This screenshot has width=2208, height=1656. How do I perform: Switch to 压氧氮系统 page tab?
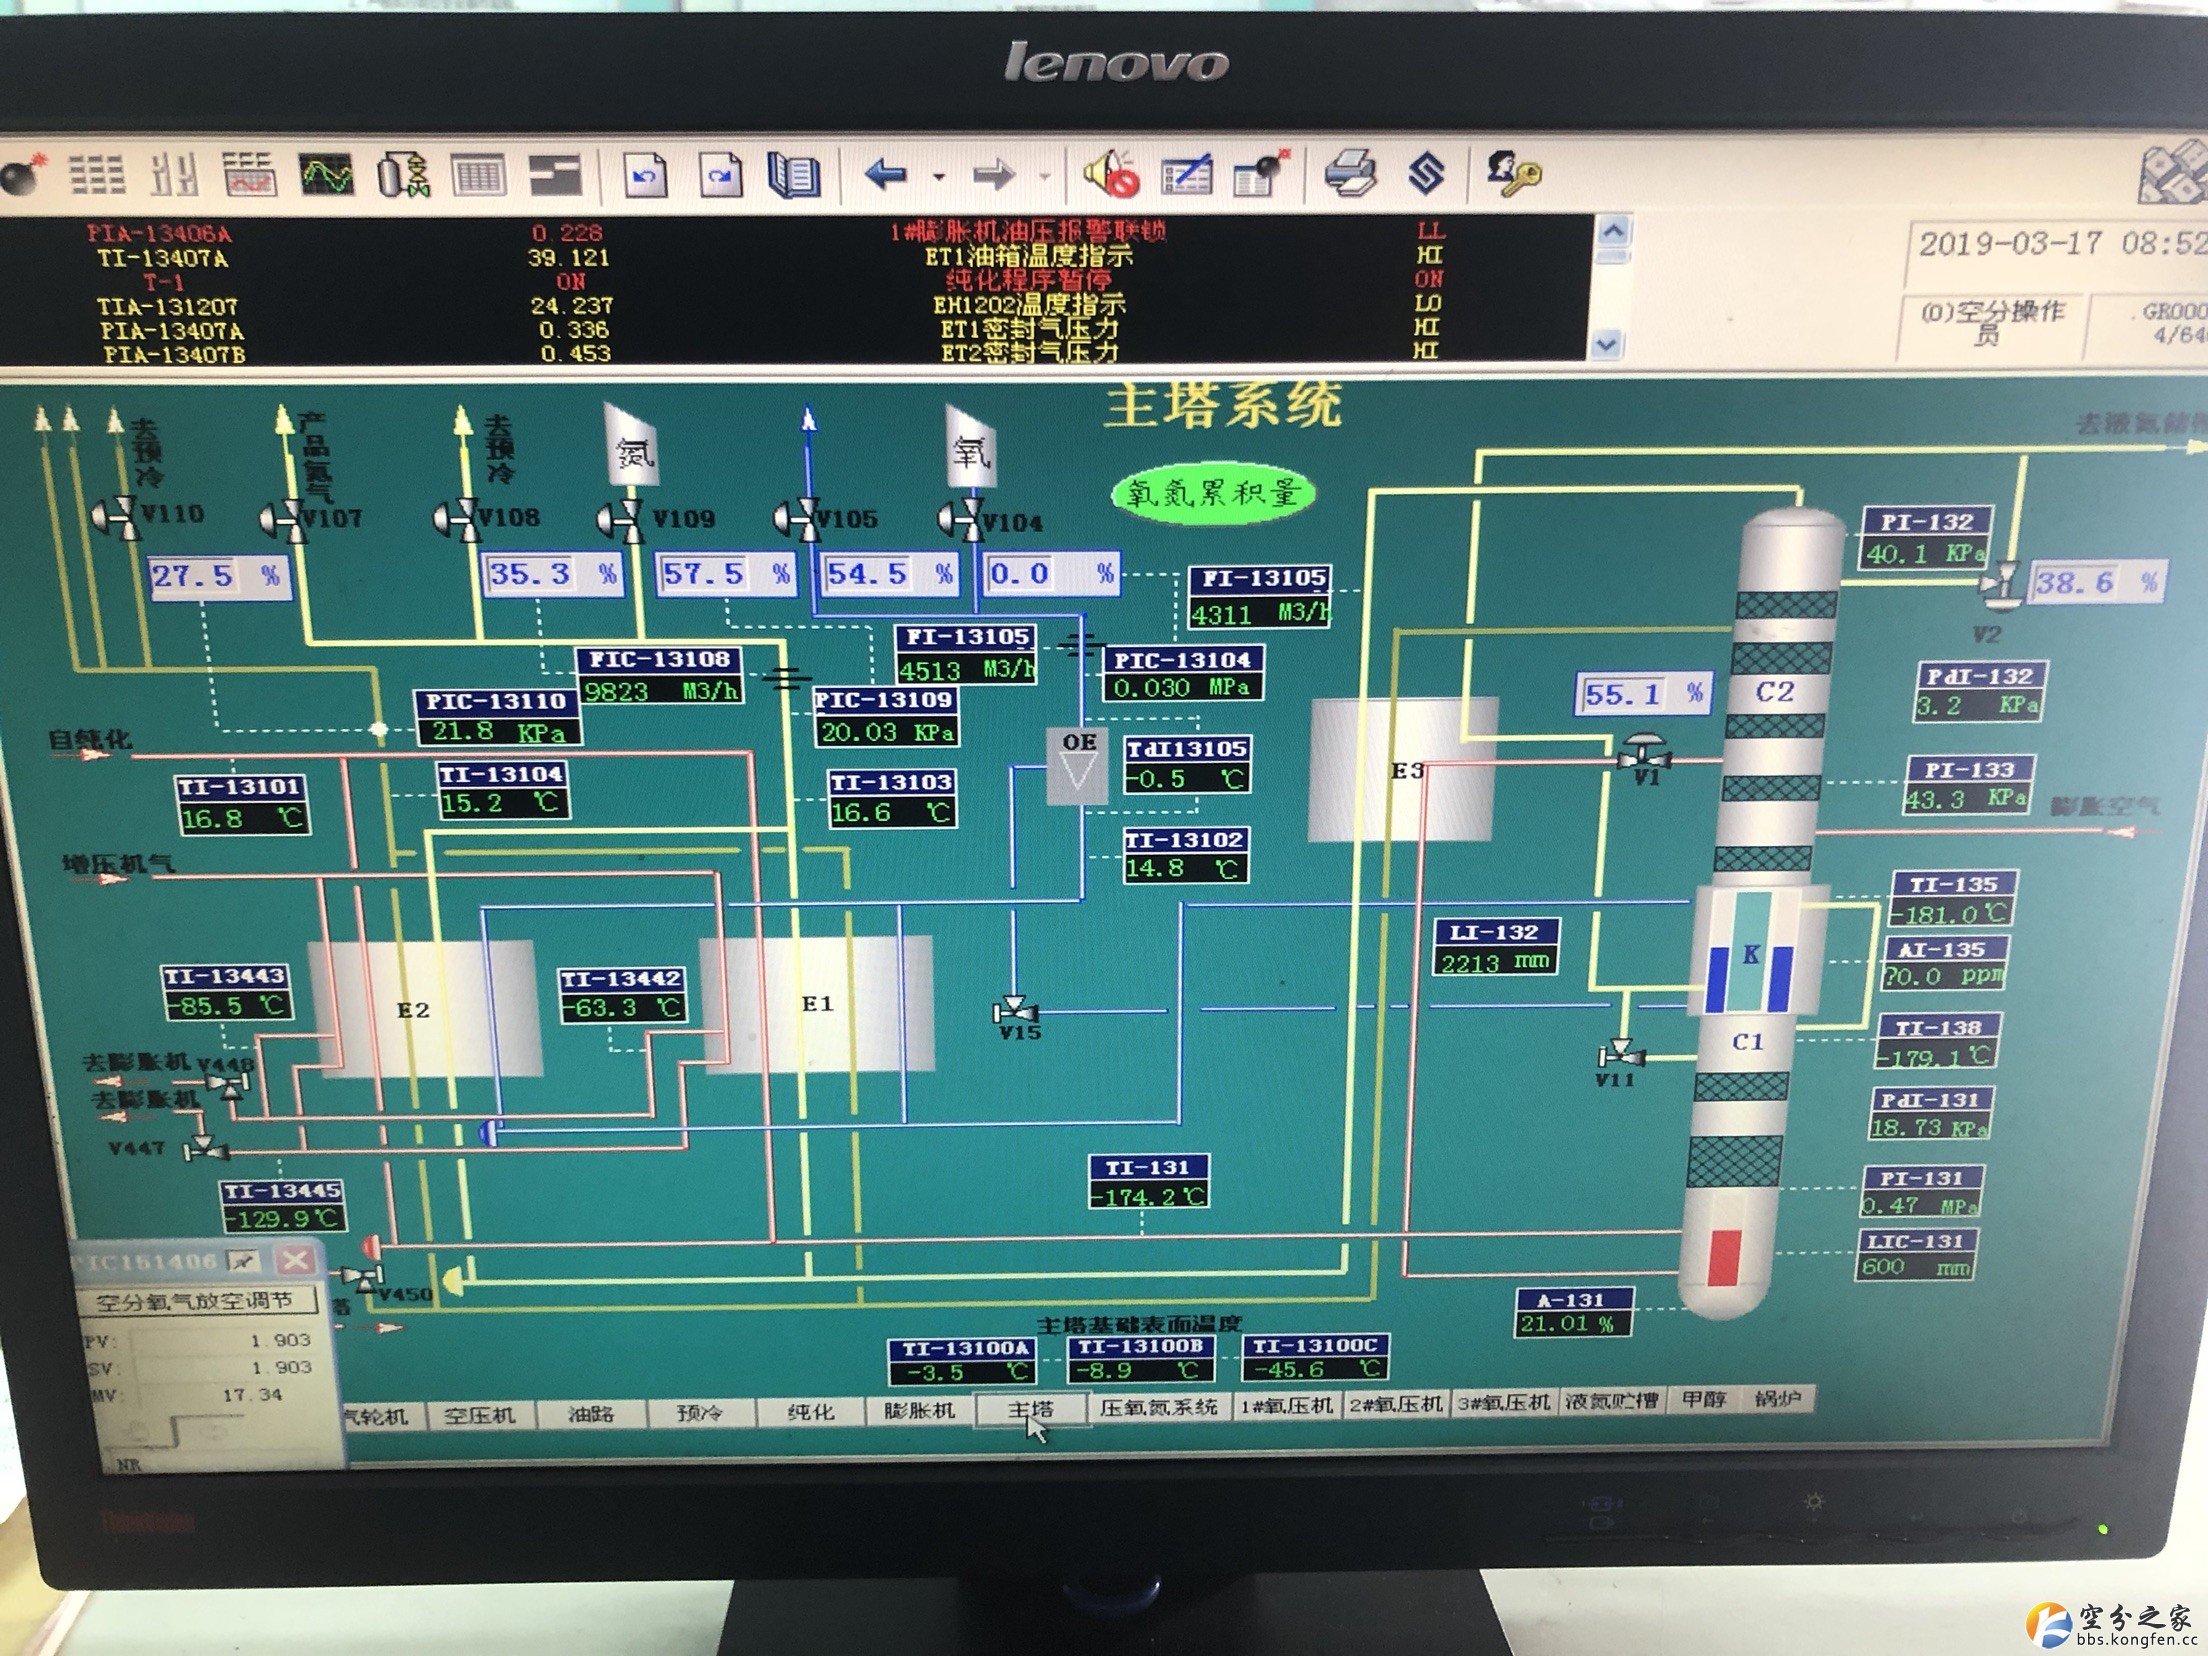1158,1407
